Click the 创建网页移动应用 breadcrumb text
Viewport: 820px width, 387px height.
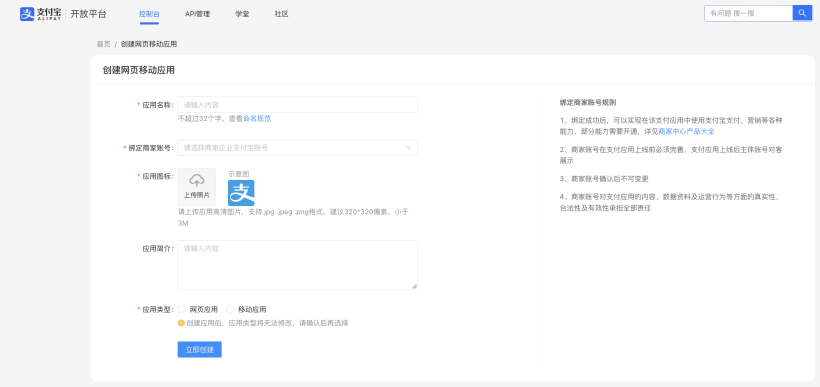[149, 44]
